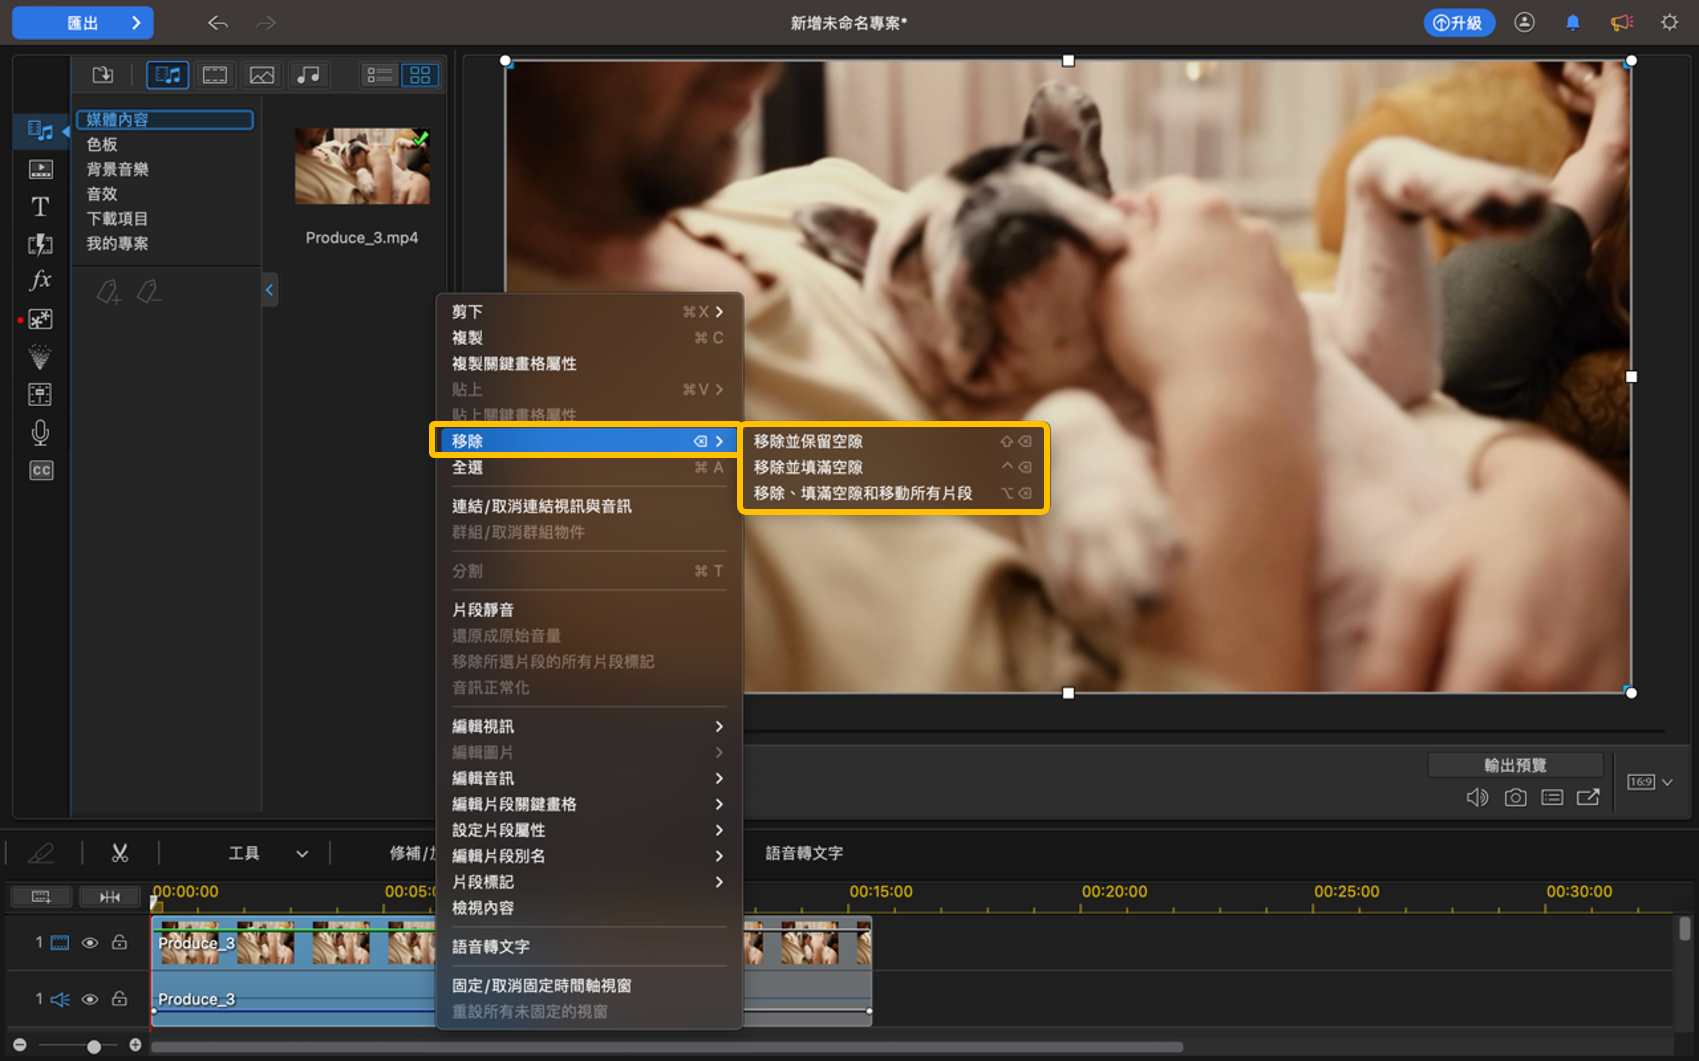Expand the 片段標記 submenu
Image resolution: width=1699 pixels, height=1061 pixels.
point(589,882)
